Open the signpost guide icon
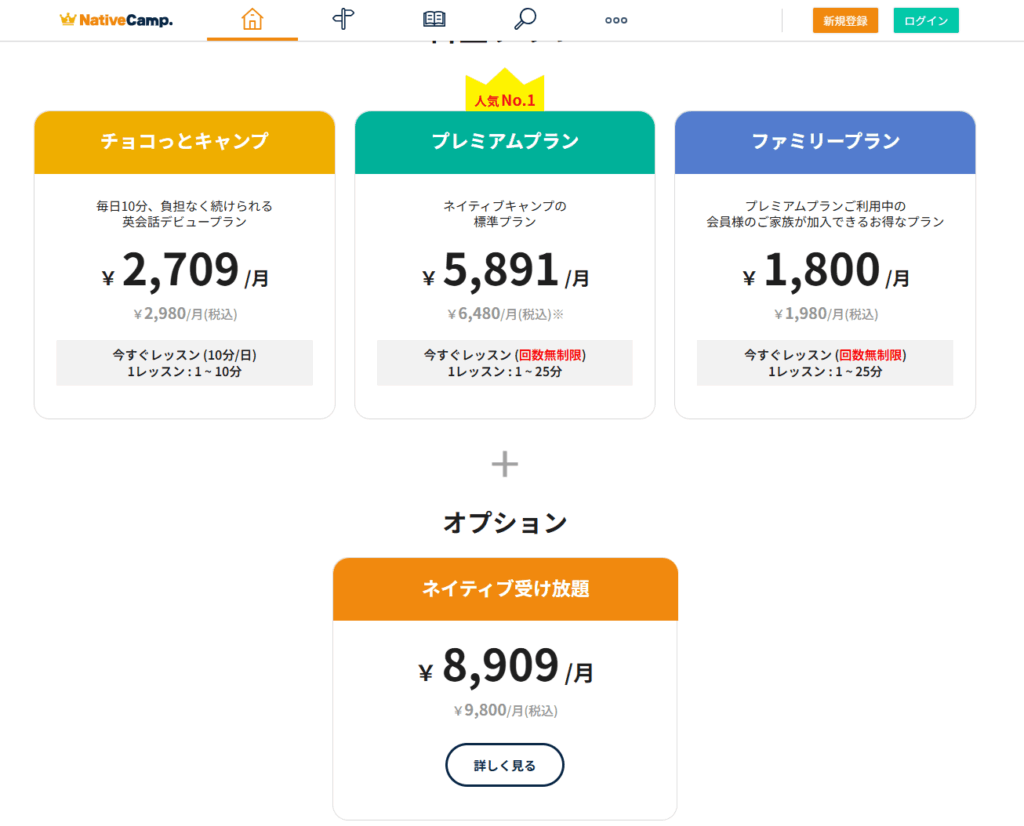The height and width of the screenshot is (826, 1024). click(x=344, y=19)
